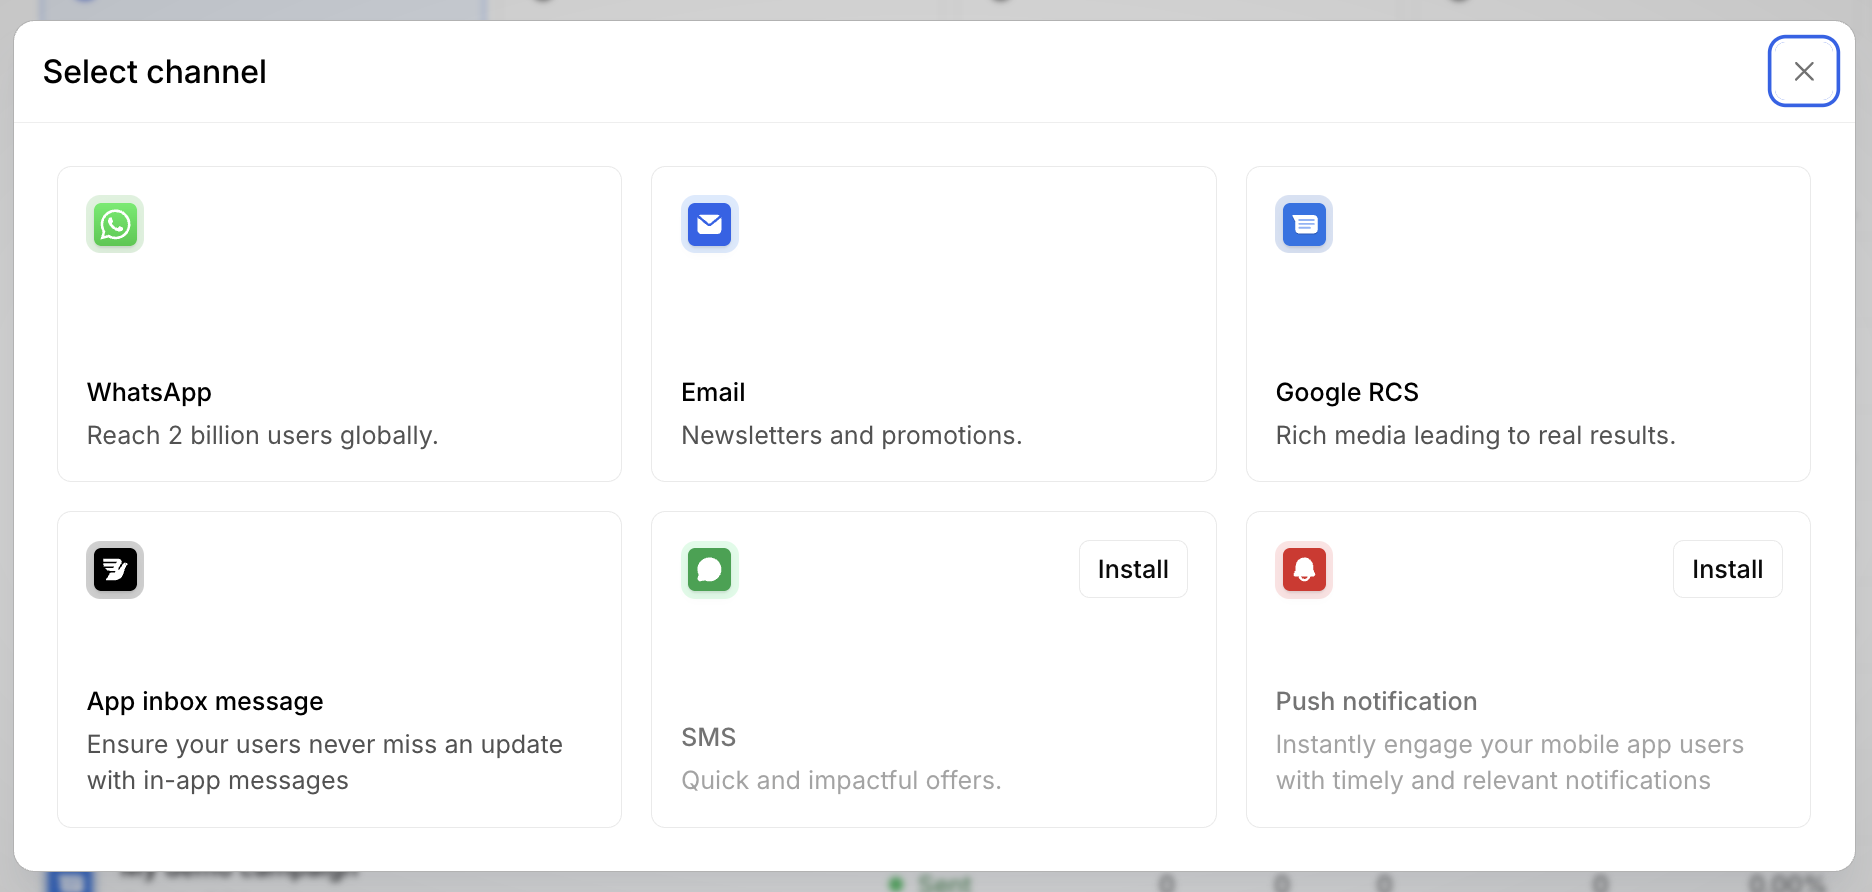Click the red Push notification bell icon
This screenshot has width=1872, height=892.
pos(1304,570)
